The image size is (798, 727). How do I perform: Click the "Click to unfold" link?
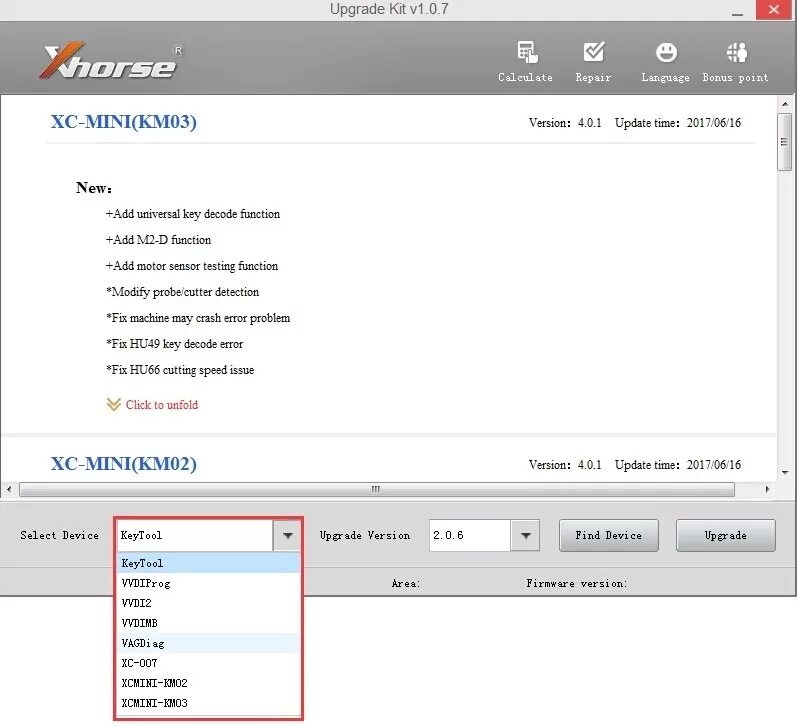(x=162, y=405)
